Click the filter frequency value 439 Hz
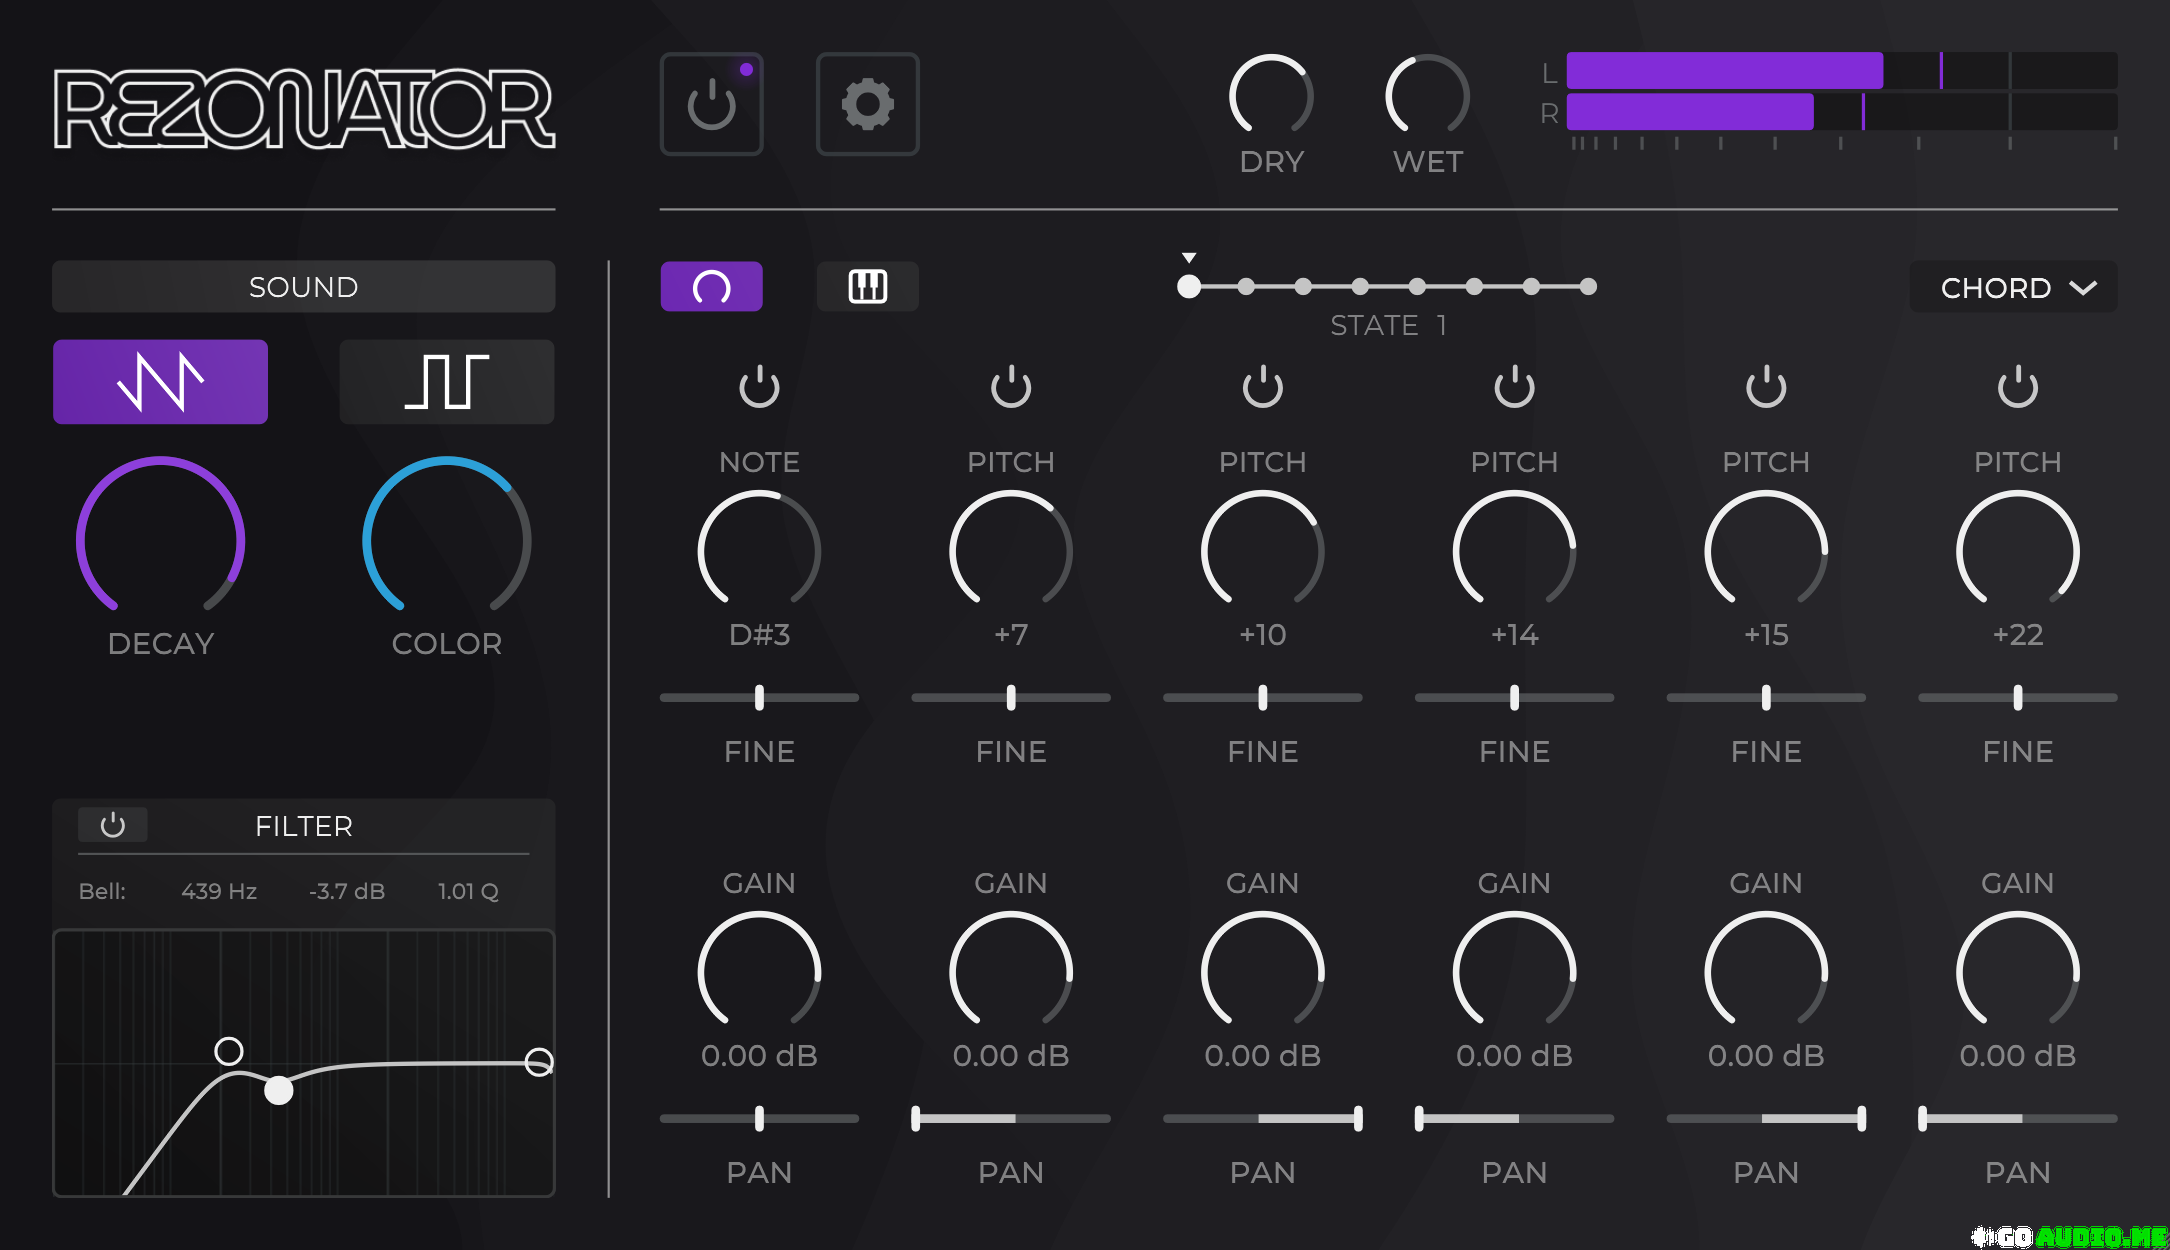This screenshot has width=2170, height=1250. (x=219, y=891)
